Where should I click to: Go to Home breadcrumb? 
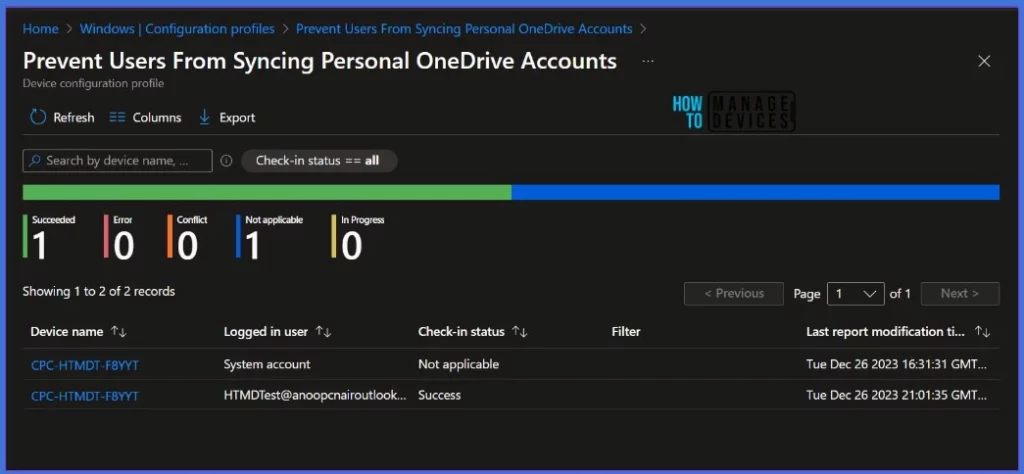(40, 29)
